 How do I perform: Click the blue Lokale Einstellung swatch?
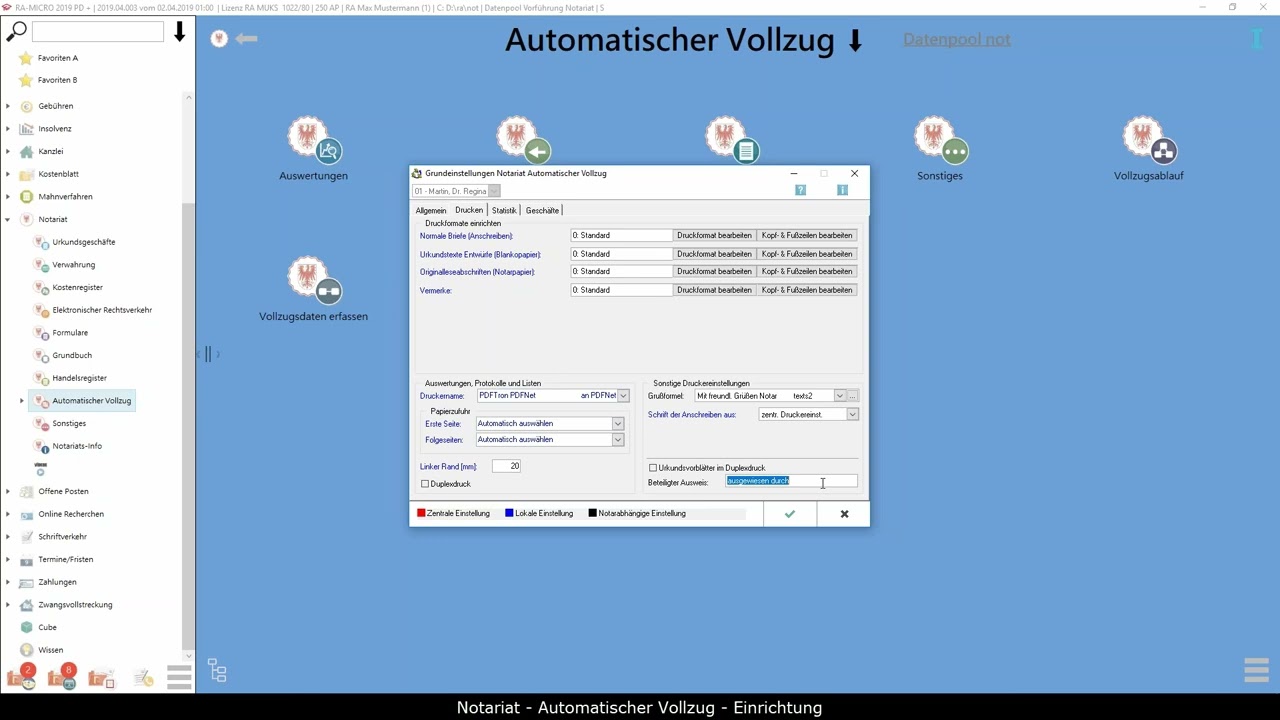pyautogui.click(x=509, y=513)
